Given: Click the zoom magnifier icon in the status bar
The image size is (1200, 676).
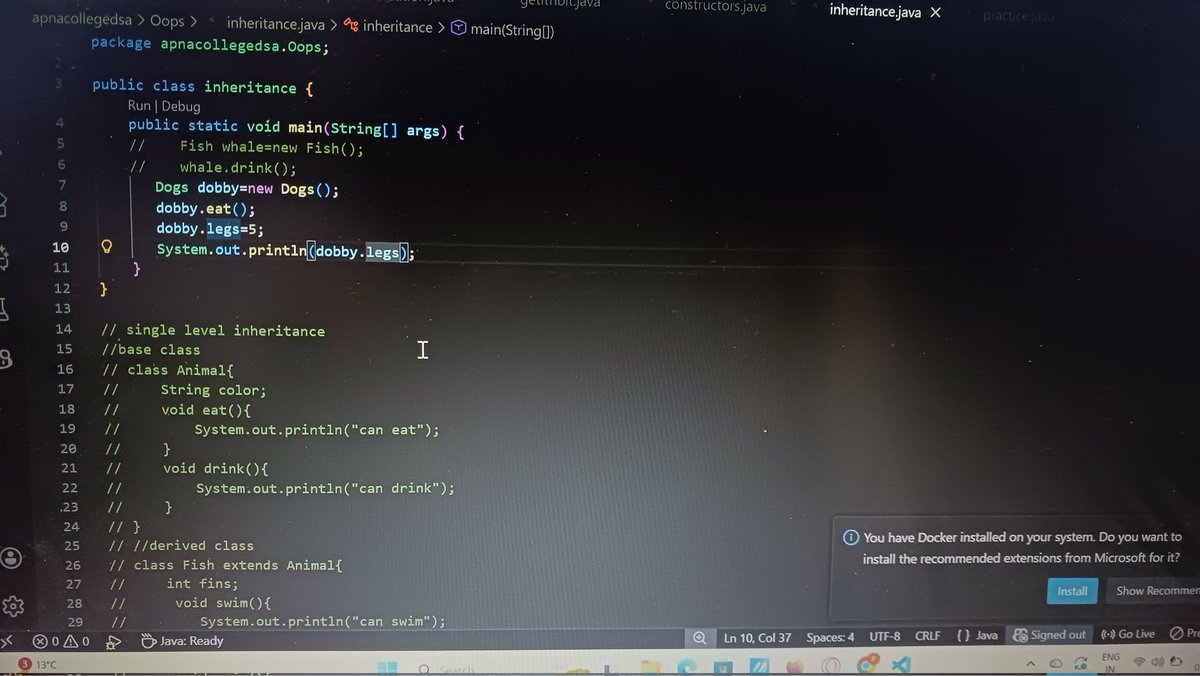Looking at the screenshot, I should click(699, 637).
